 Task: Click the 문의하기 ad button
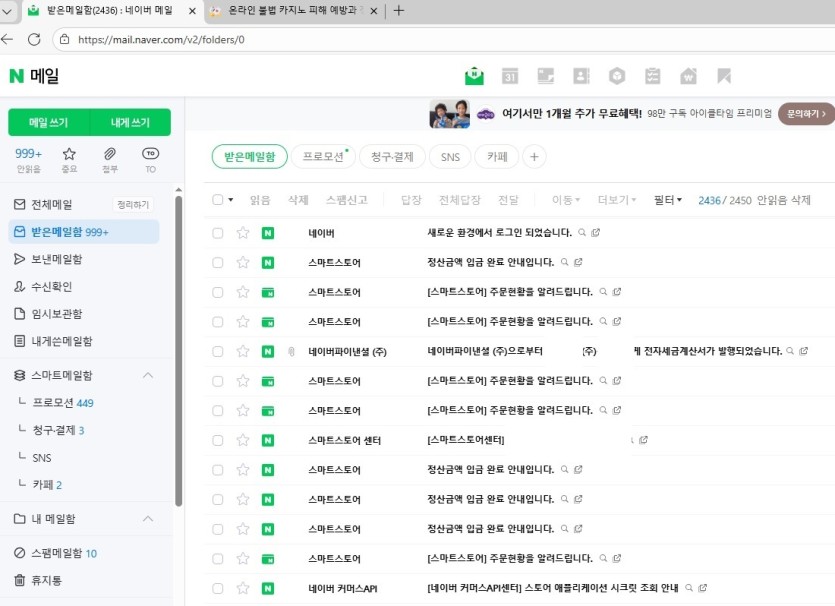click(806, 113)
